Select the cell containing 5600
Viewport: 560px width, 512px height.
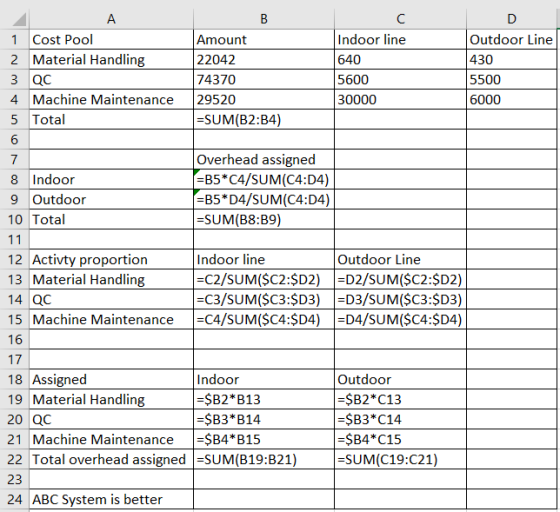coord(400,79)
